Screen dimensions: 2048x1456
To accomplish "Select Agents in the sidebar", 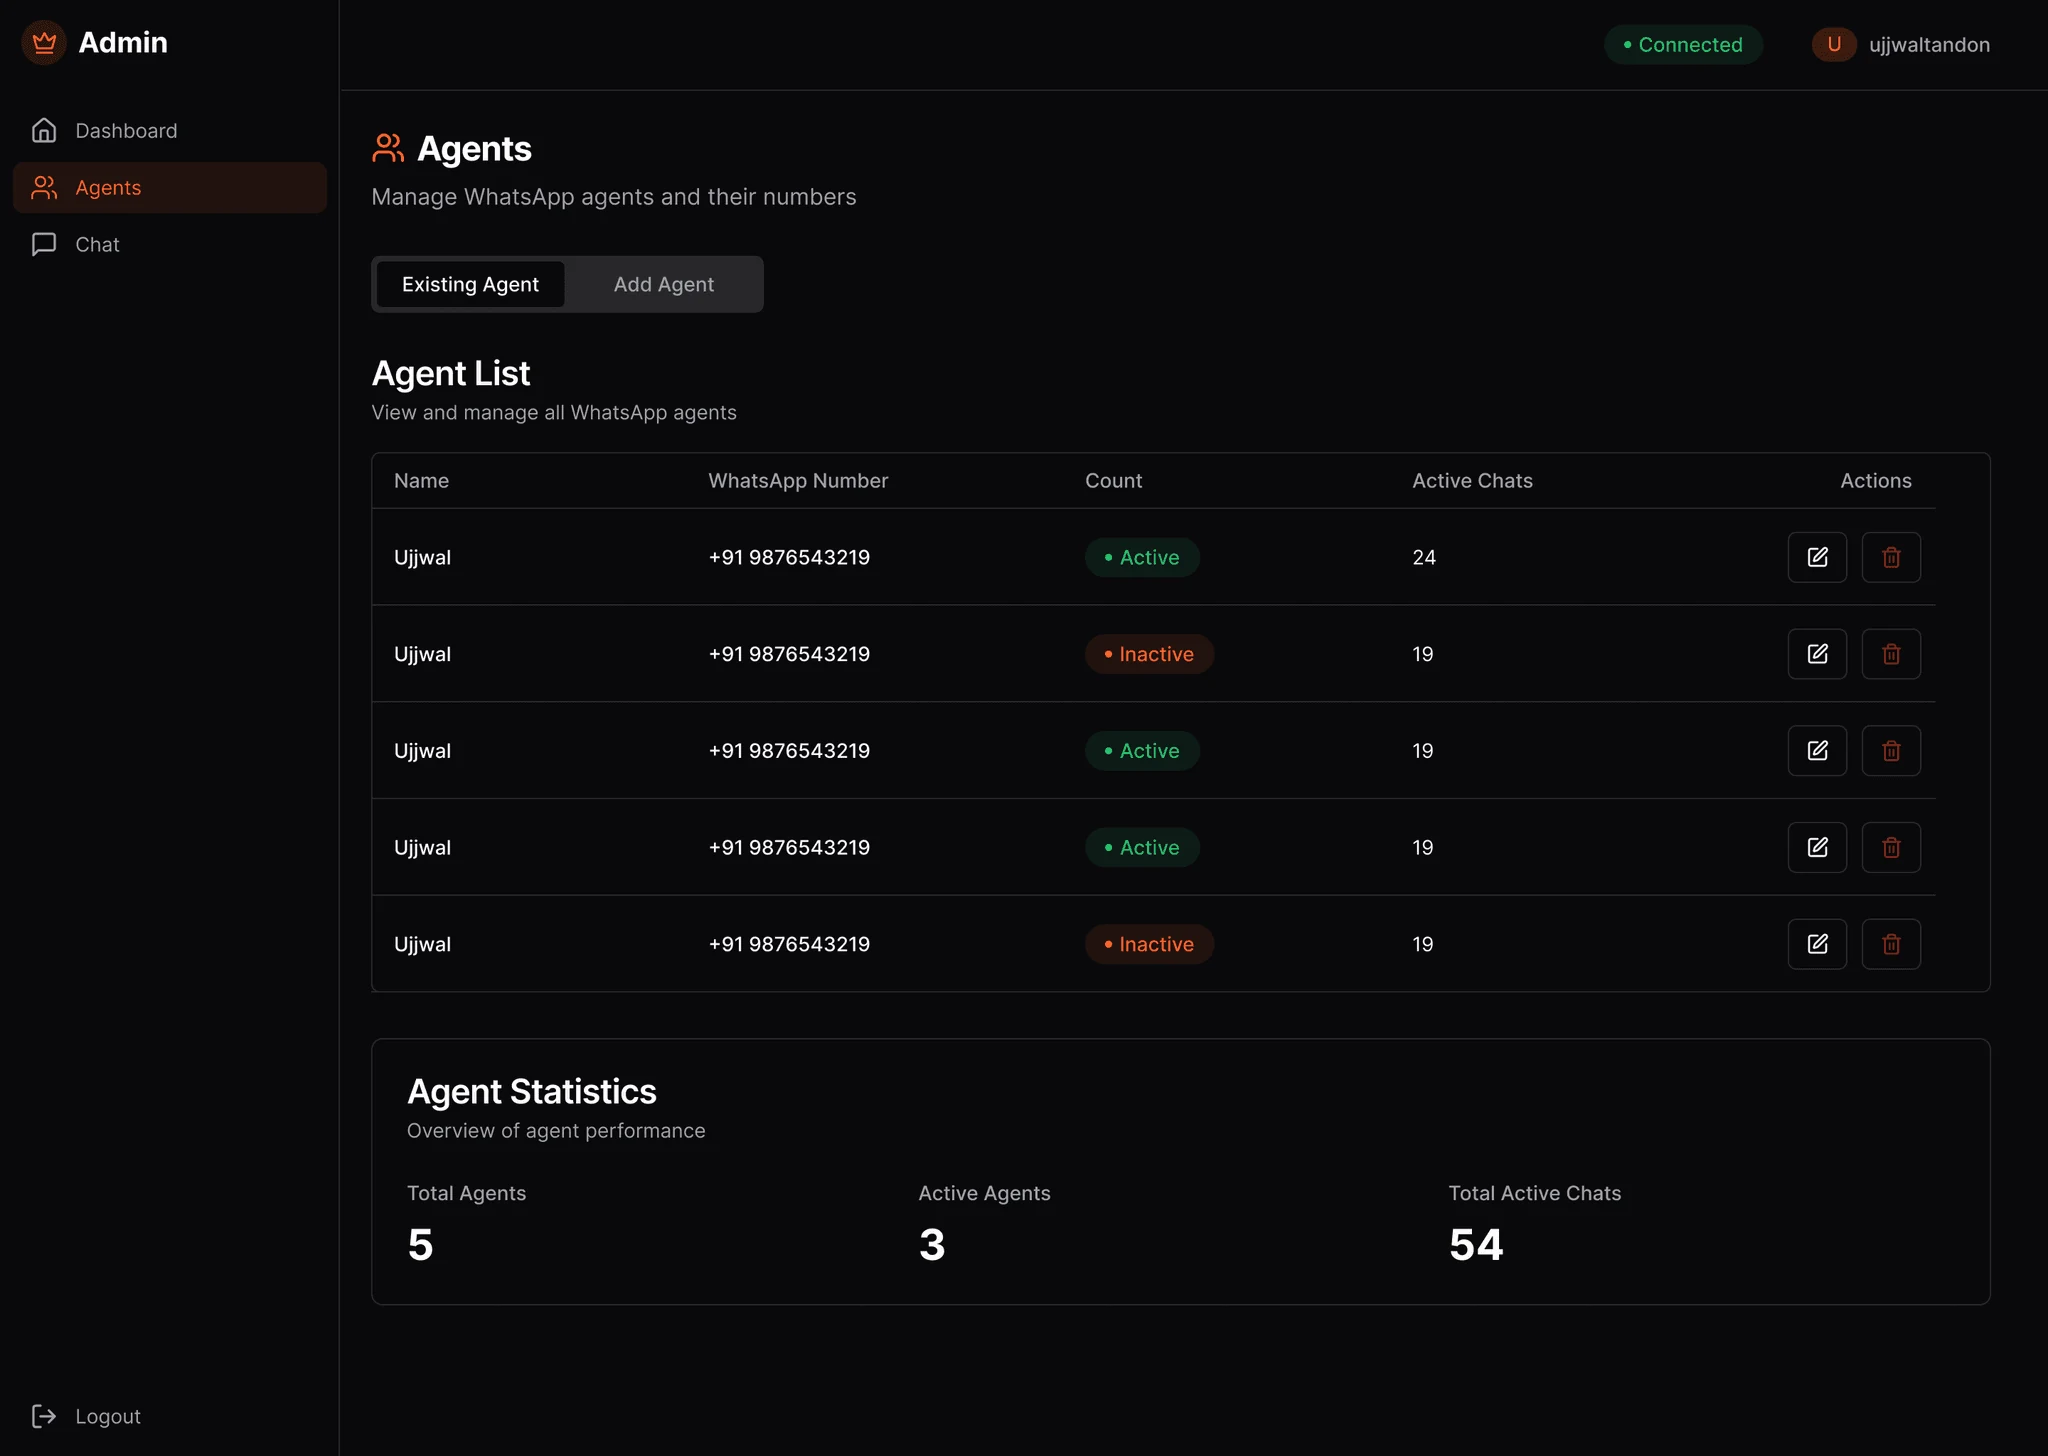I will click(x=170, y=188).
